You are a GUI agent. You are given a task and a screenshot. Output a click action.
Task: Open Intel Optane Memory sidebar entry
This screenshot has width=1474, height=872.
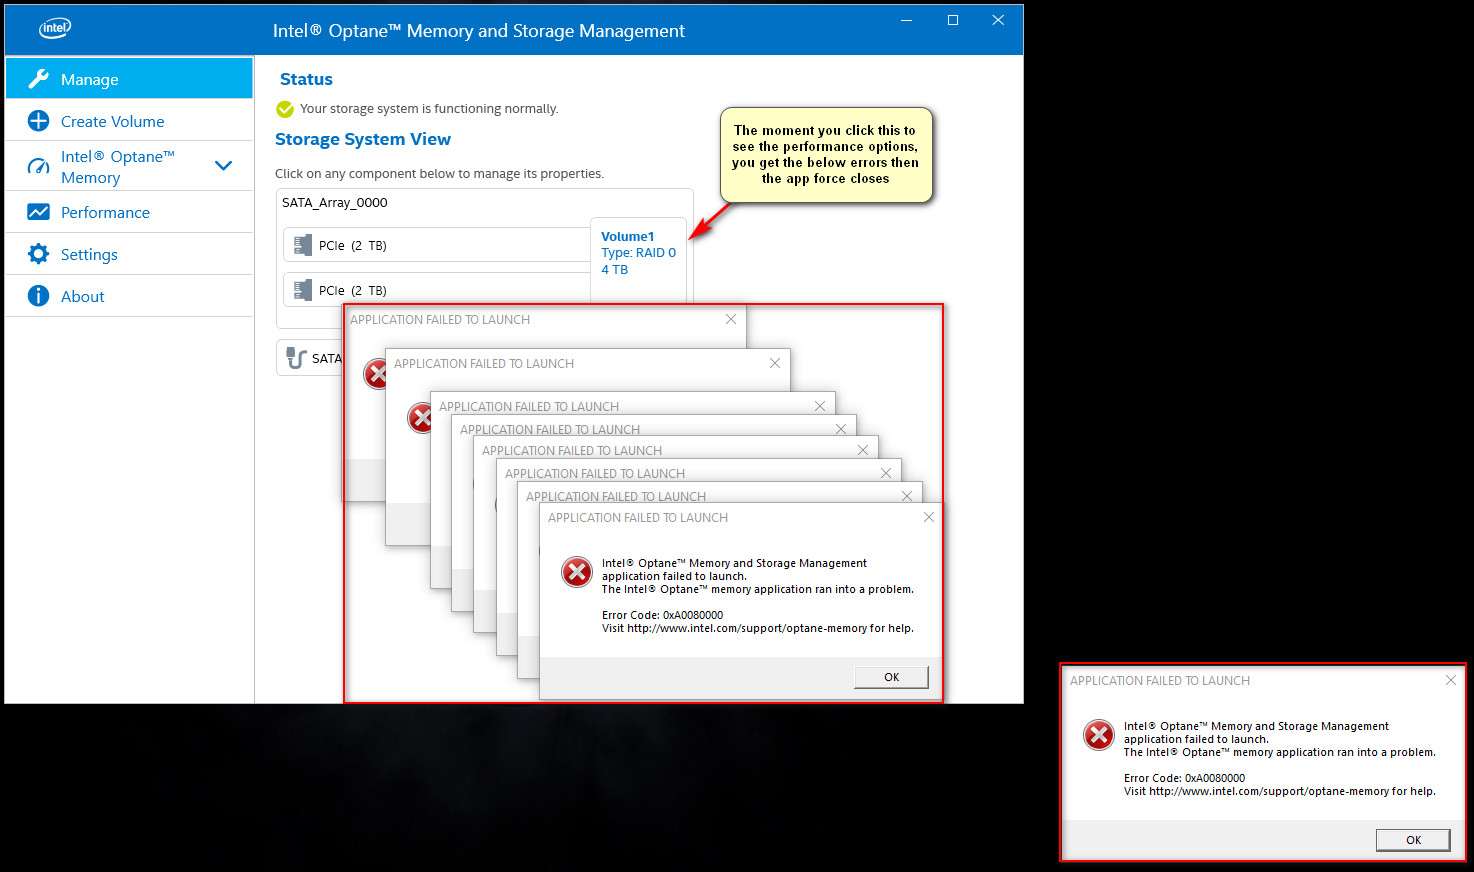129,166
